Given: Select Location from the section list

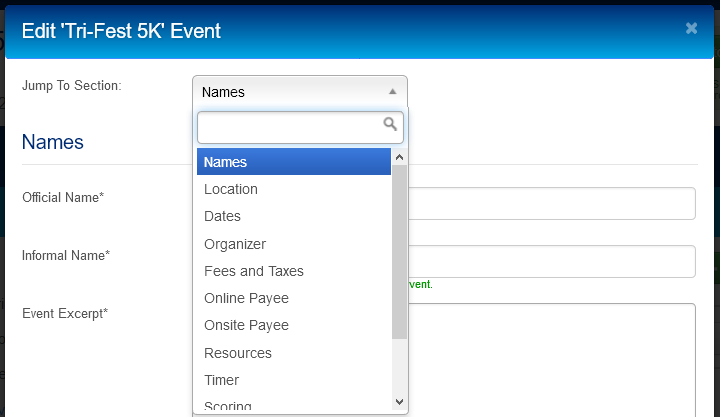Looking at the screenshot, I should (x=293, y=189).
